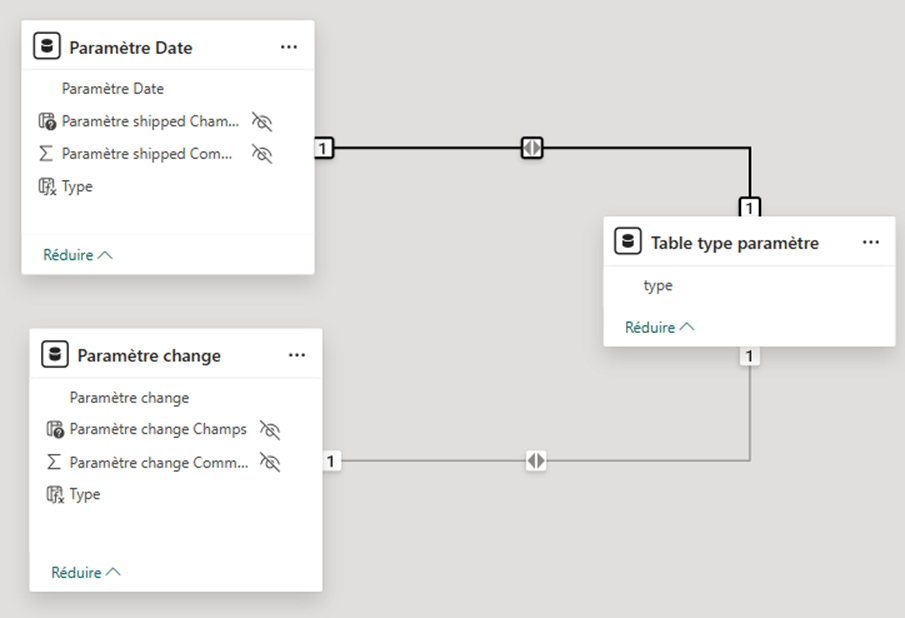
Task: Select the Type column in the Paramètre change table
Action: [x=85, y=494]
